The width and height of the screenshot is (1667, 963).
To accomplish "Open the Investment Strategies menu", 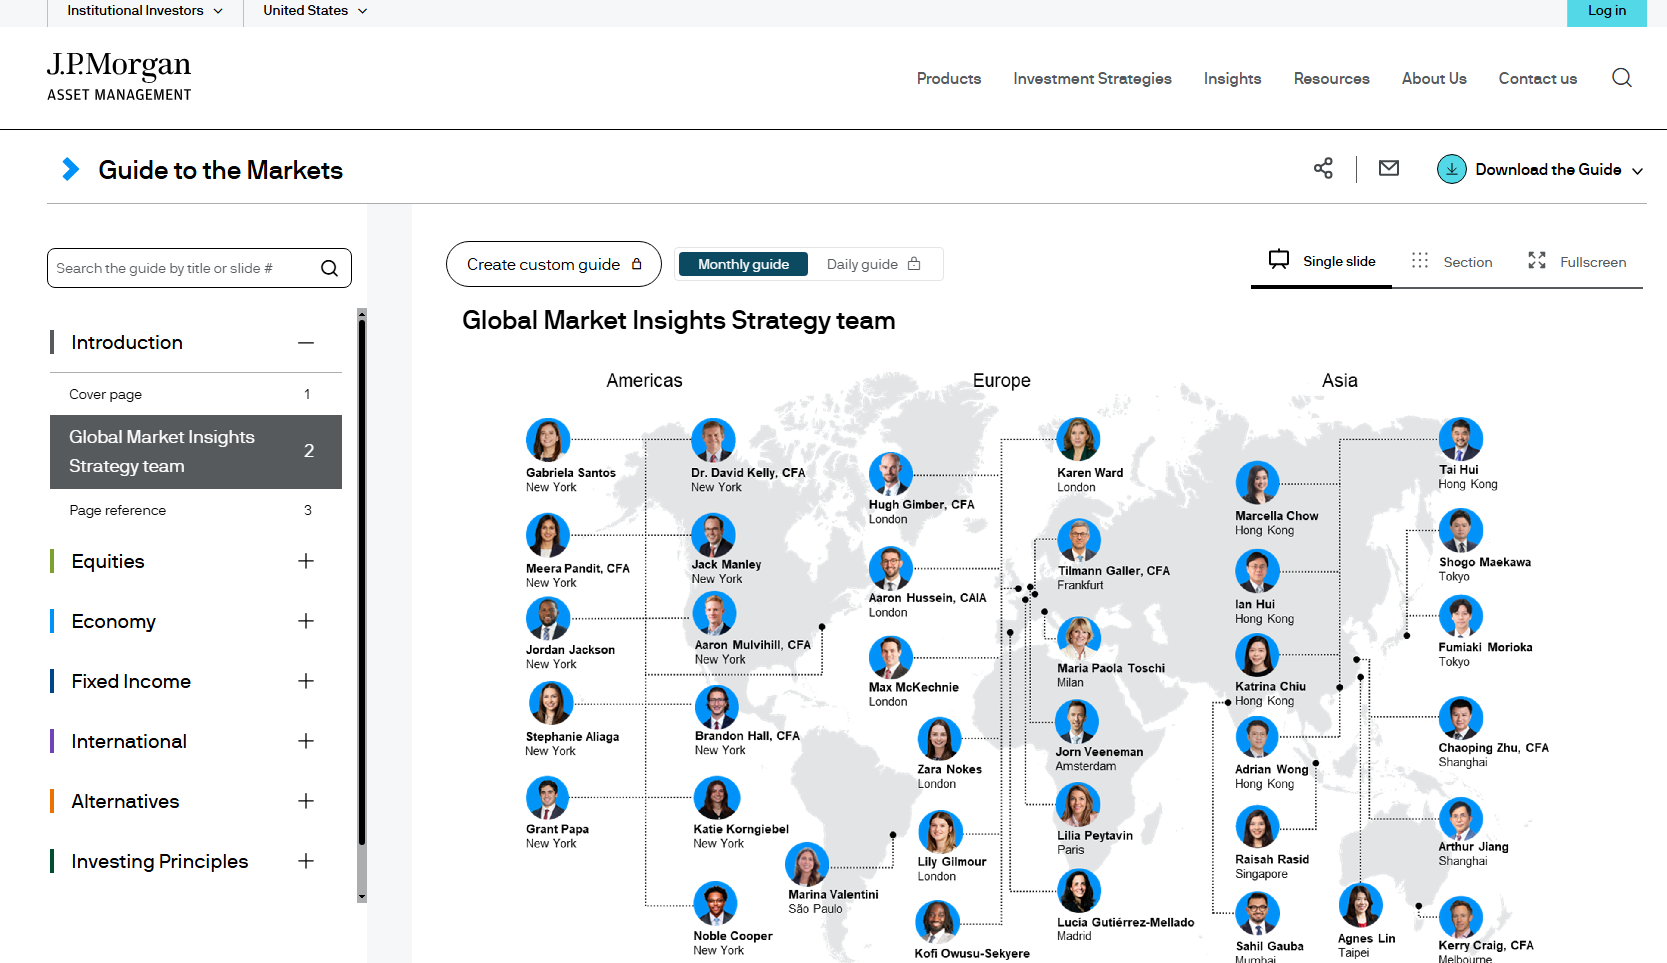I will click(x=1092, y=78).
